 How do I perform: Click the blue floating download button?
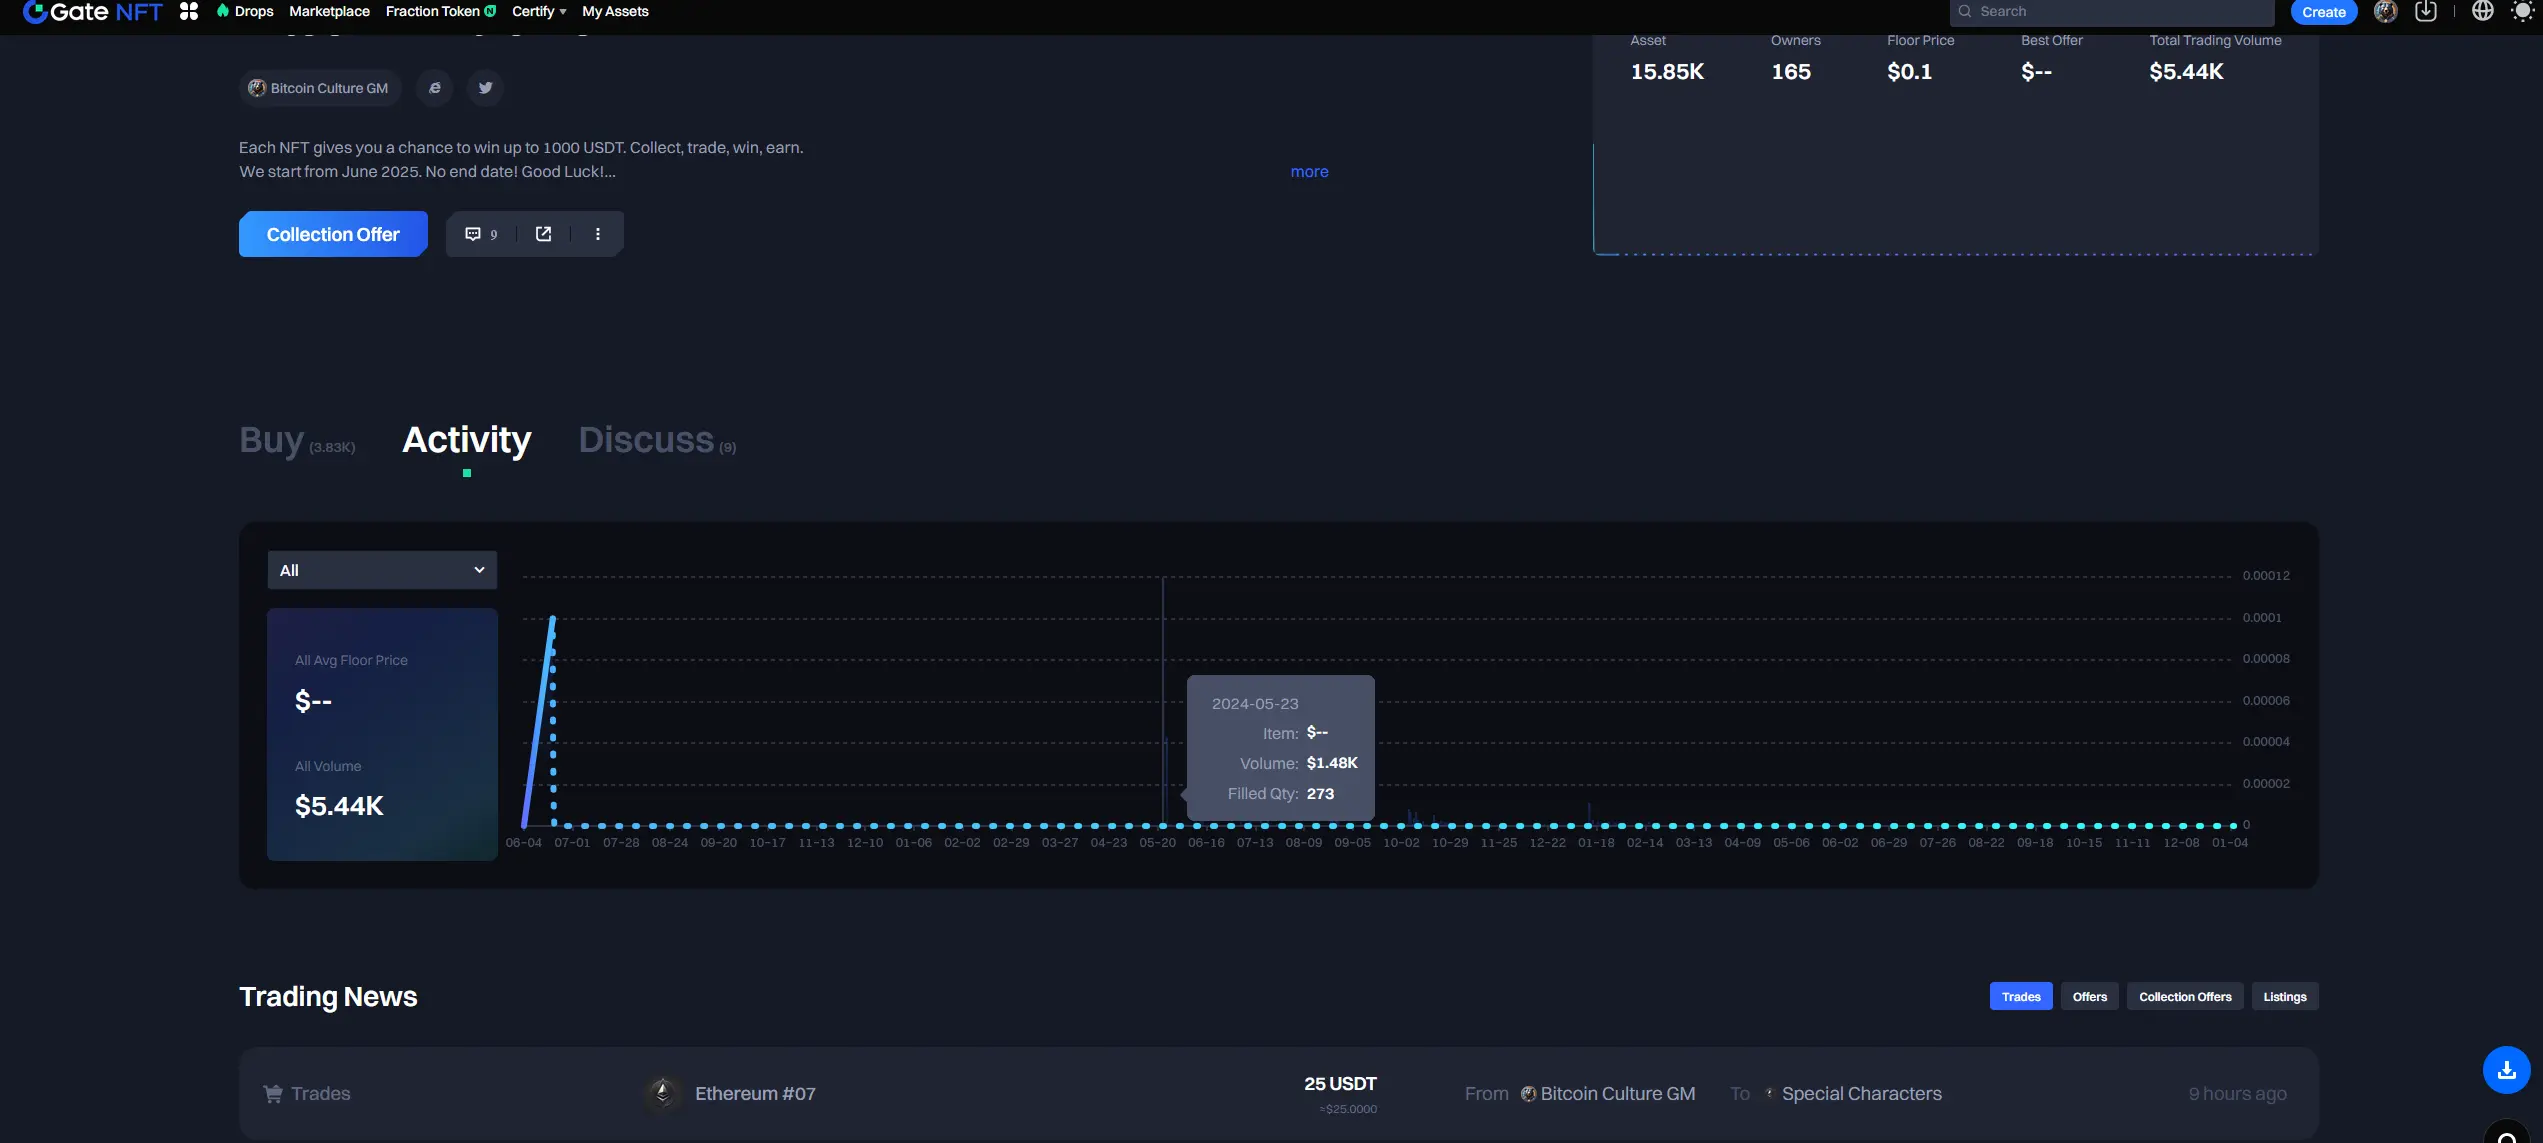[2506, 1070]
